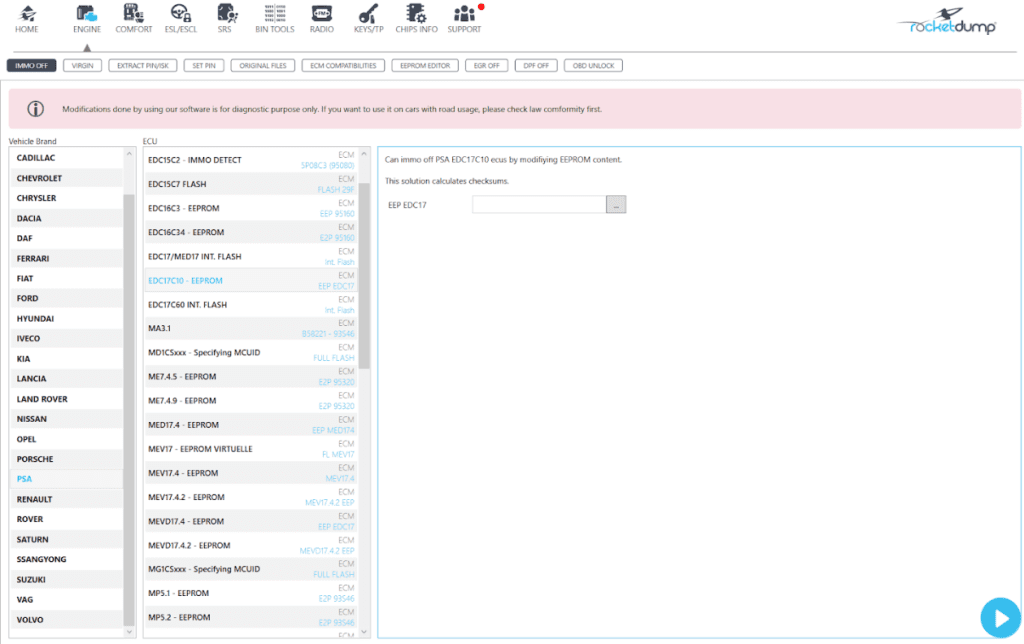
Task: Choose DACIA as vehicle brand
Action: point(66,218)
